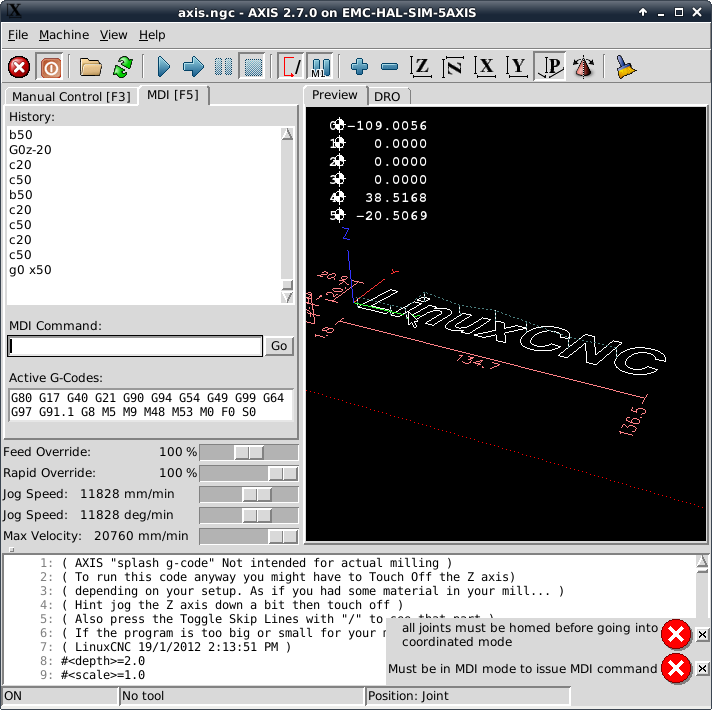Open the View menu
The width and height of the screenshot is (712, 710).
(114, 35)
